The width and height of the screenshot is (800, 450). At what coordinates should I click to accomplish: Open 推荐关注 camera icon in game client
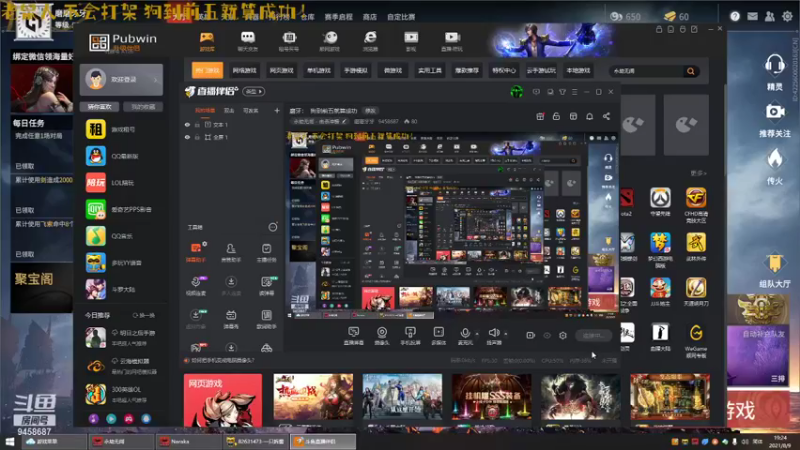774,111
